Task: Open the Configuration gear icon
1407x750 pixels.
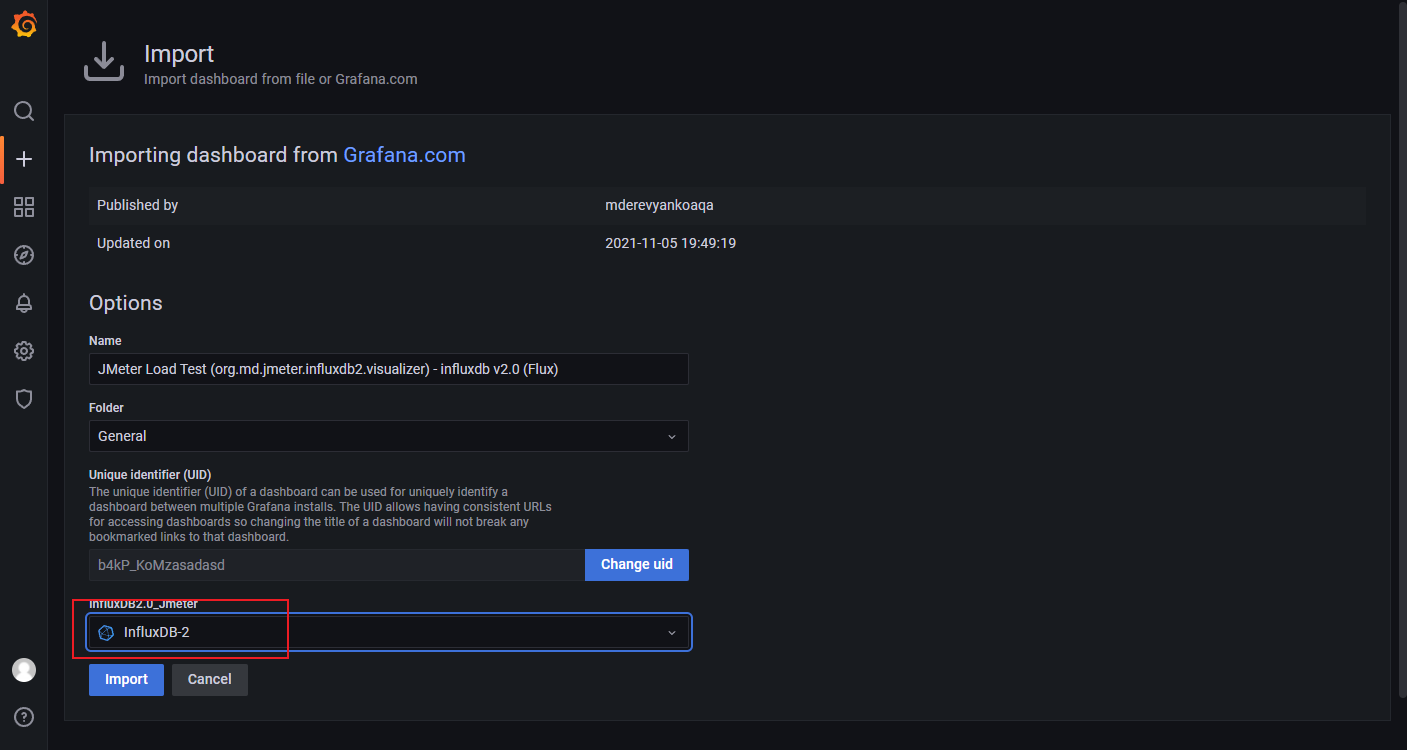Action: (24, 351)
